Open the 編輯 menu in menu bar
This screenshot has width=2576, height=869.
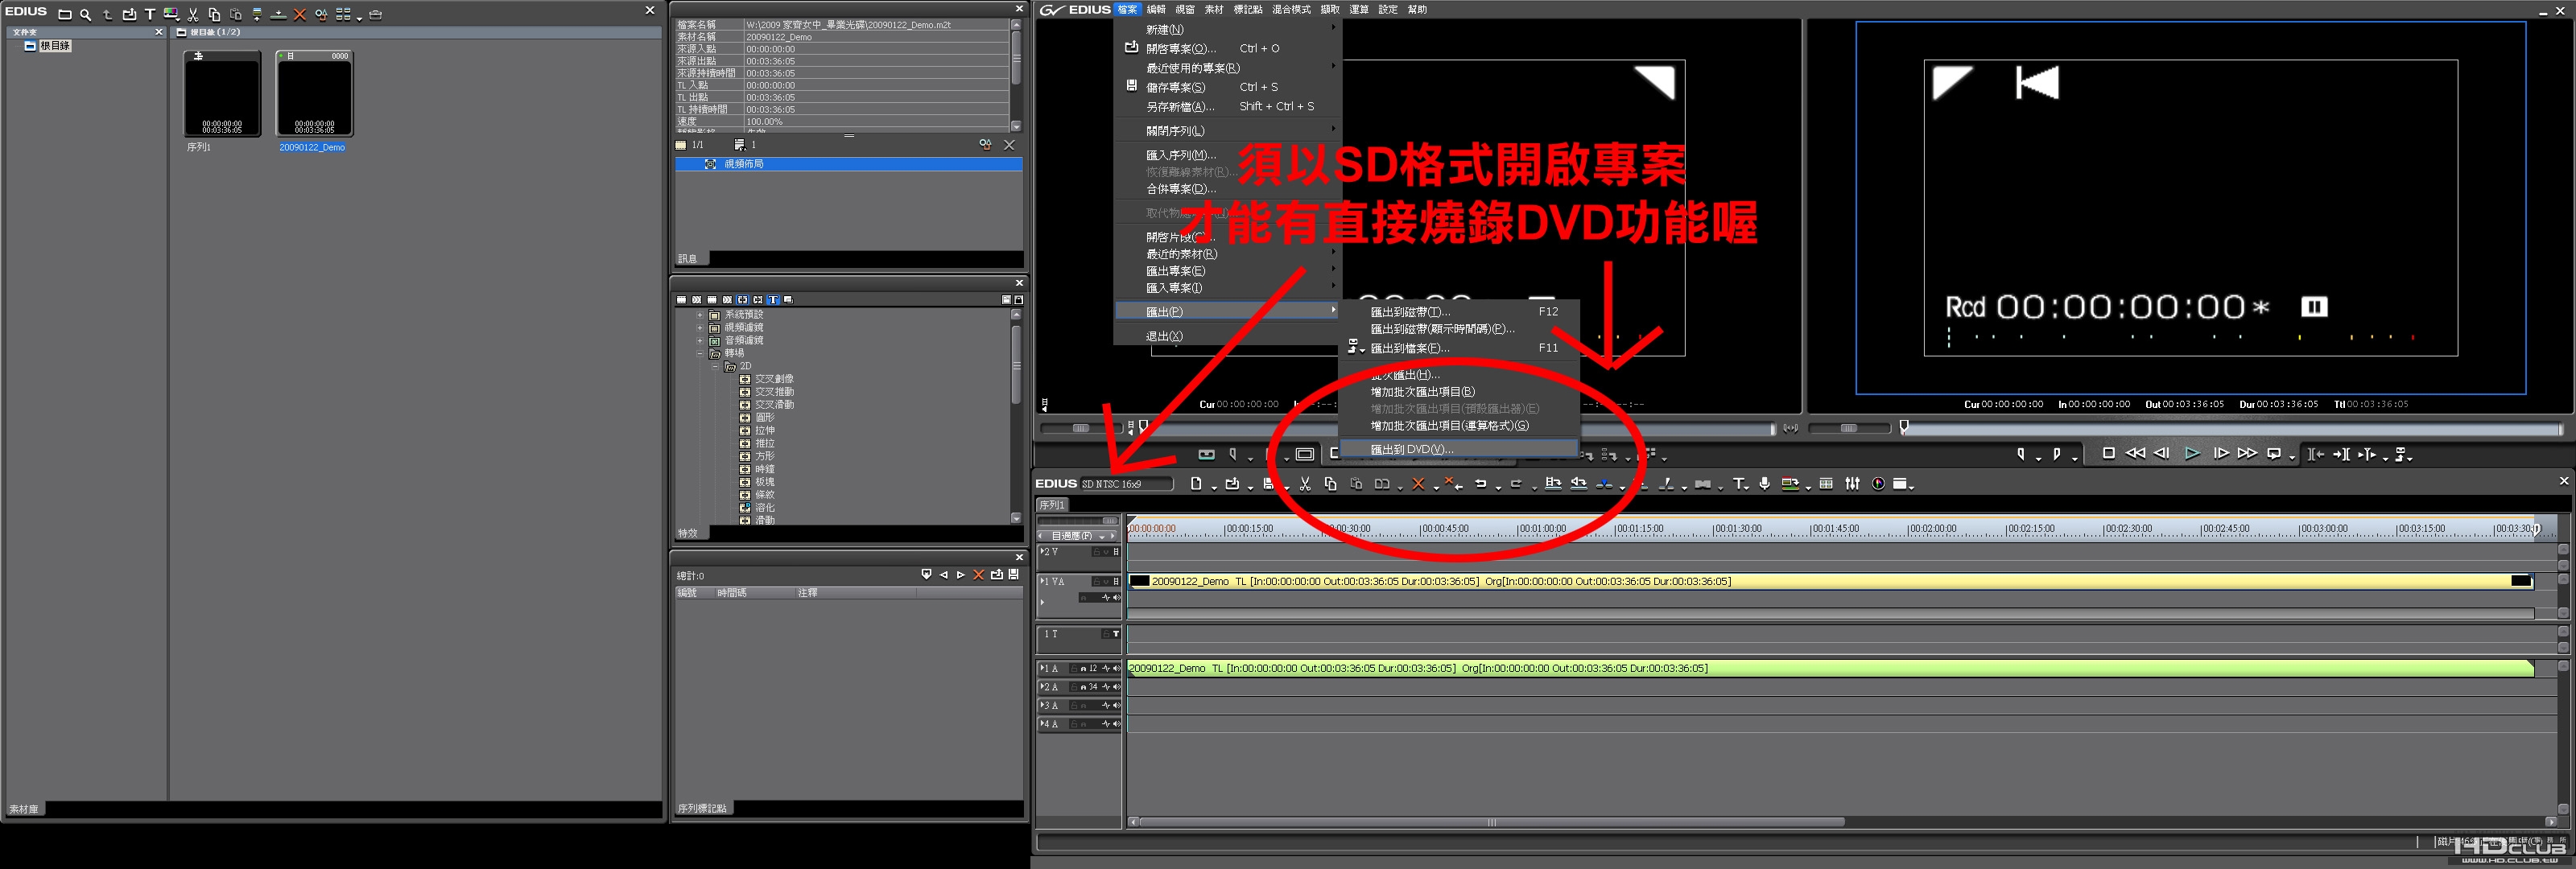pyautogui.click(x=1156, y=9)
